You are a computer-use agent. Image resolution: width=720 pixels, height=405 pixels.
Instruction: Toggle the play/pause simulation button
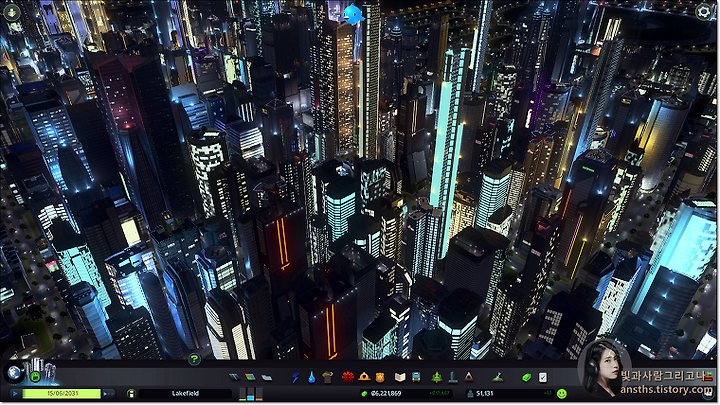[15, 394]
